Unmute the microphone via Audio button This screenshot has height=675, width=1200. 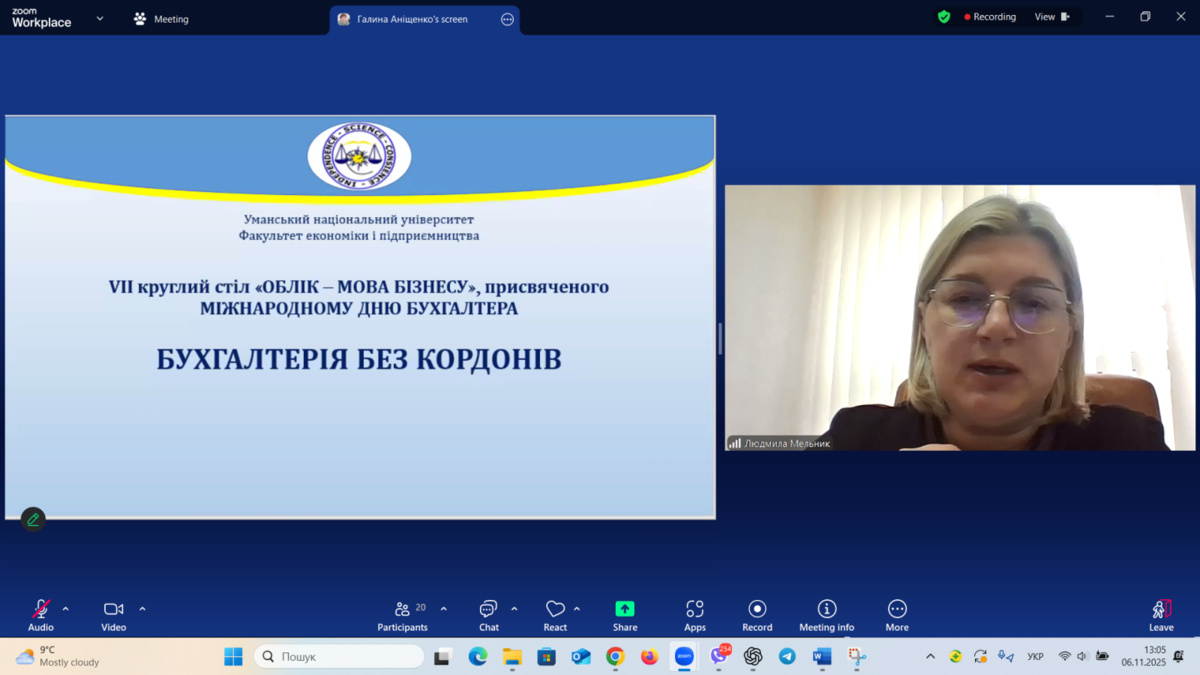tap(41, 614)
